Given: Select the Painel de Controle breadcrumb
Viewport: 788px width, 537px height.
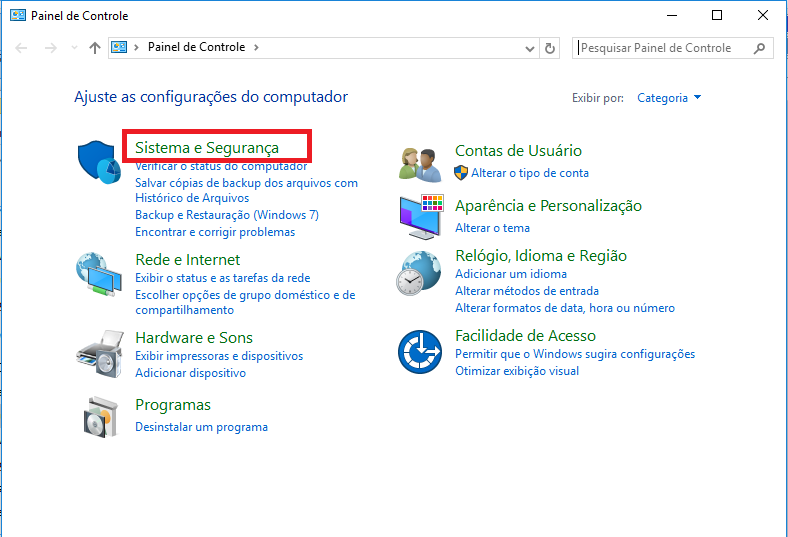Looking at the screenshot, I should pyautogui.click(x=196, y=47).
